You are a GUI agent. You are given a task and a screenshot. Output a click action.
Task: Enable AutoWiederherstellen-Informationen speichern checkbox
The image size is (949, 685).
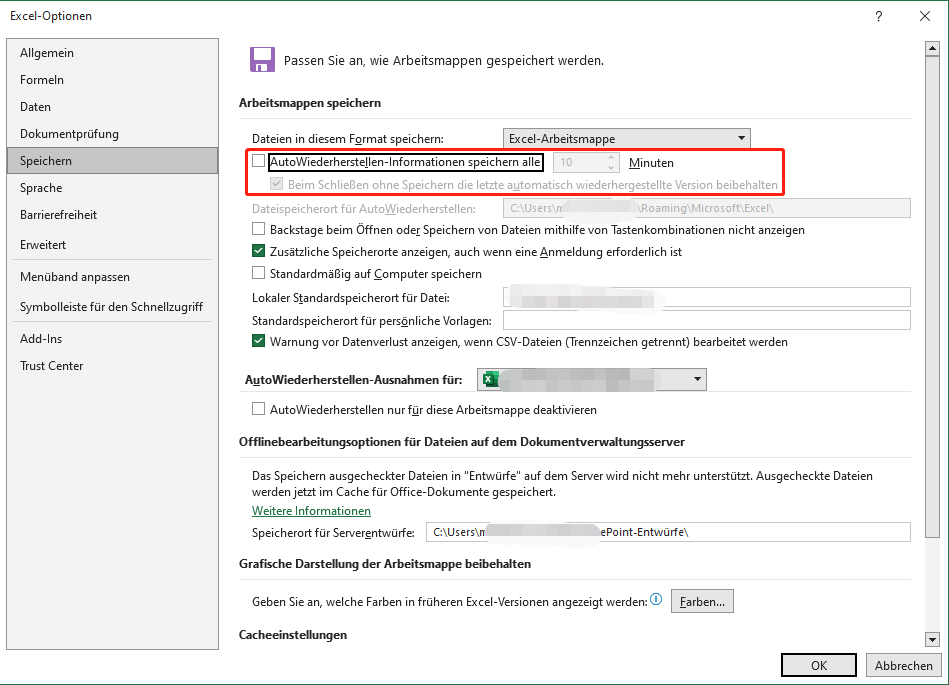coord(259,162)
